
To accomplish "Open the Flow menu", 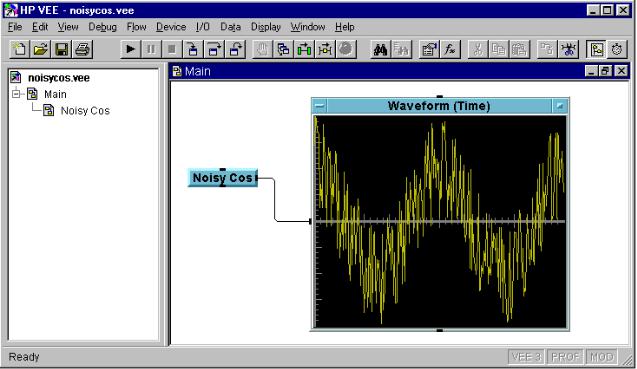I will coord(136,27).
